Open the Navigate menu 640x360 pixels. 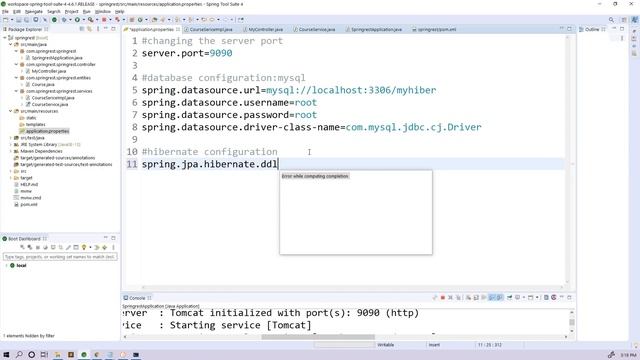(34, 11)
